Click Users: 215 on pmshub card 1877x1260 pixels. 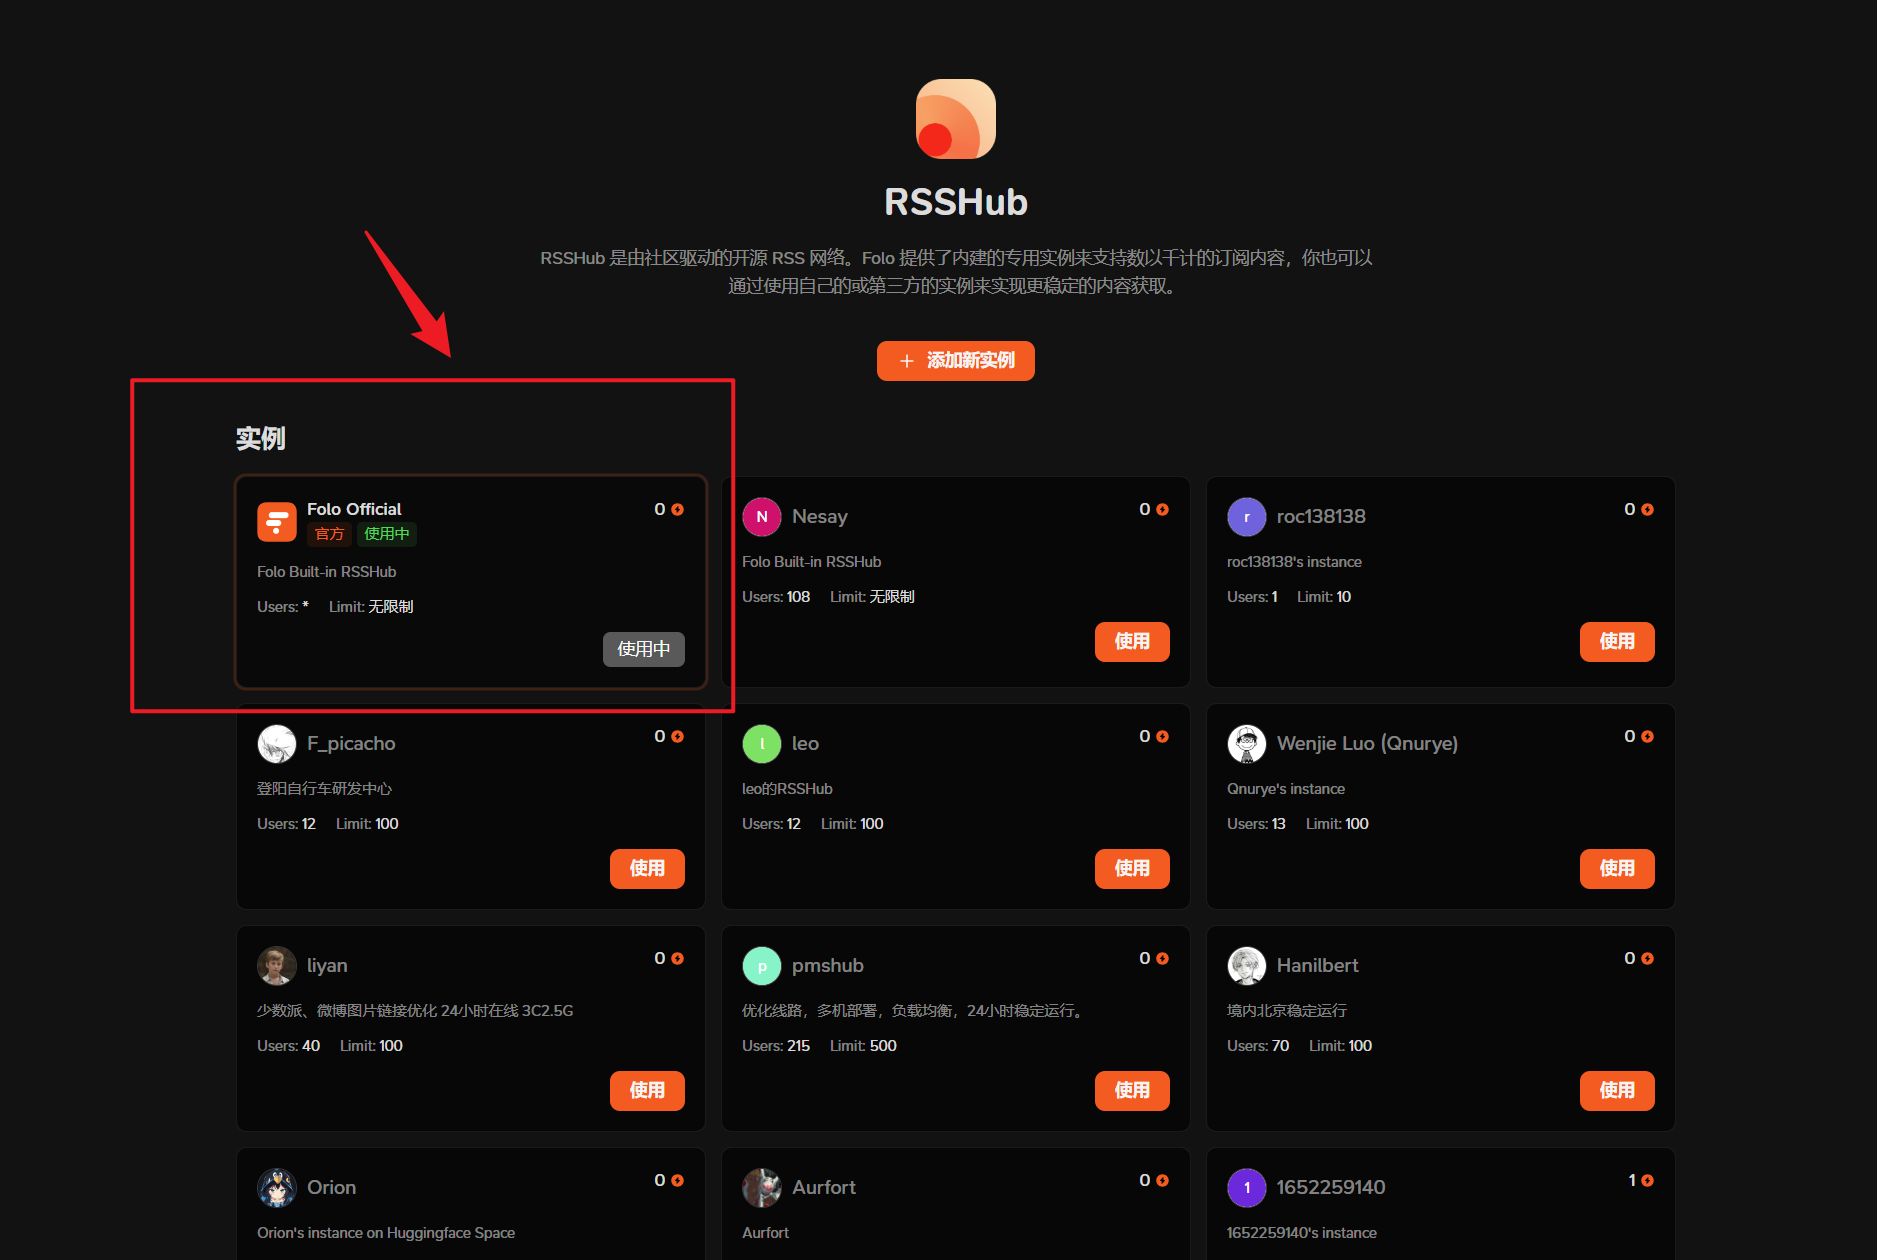[776, 1046]
